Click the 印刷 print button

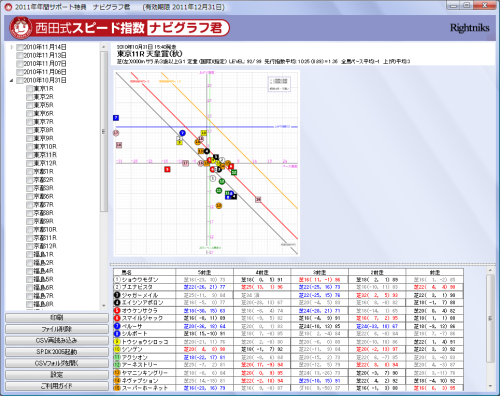[x=57, y=318]
